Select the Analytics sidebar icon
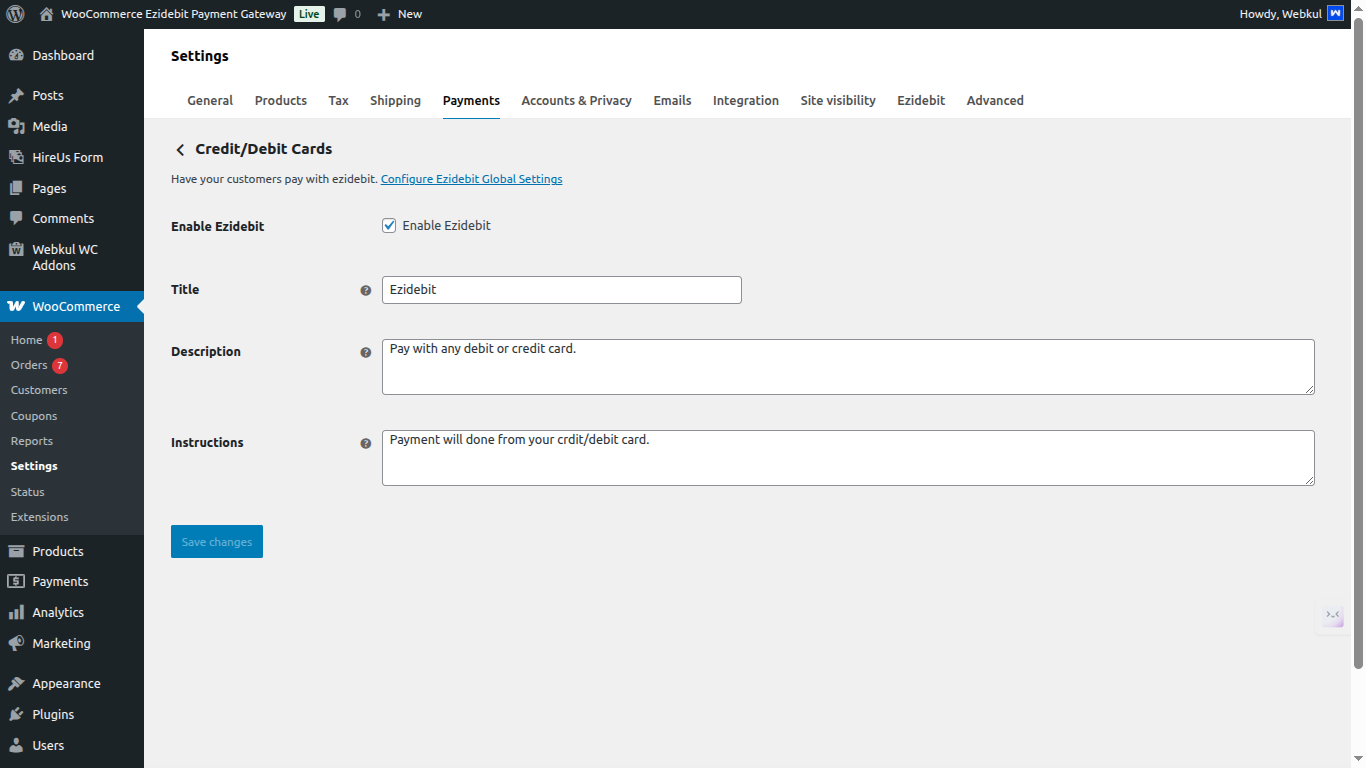The image size is (1366, 768). (x=17, y=612)
